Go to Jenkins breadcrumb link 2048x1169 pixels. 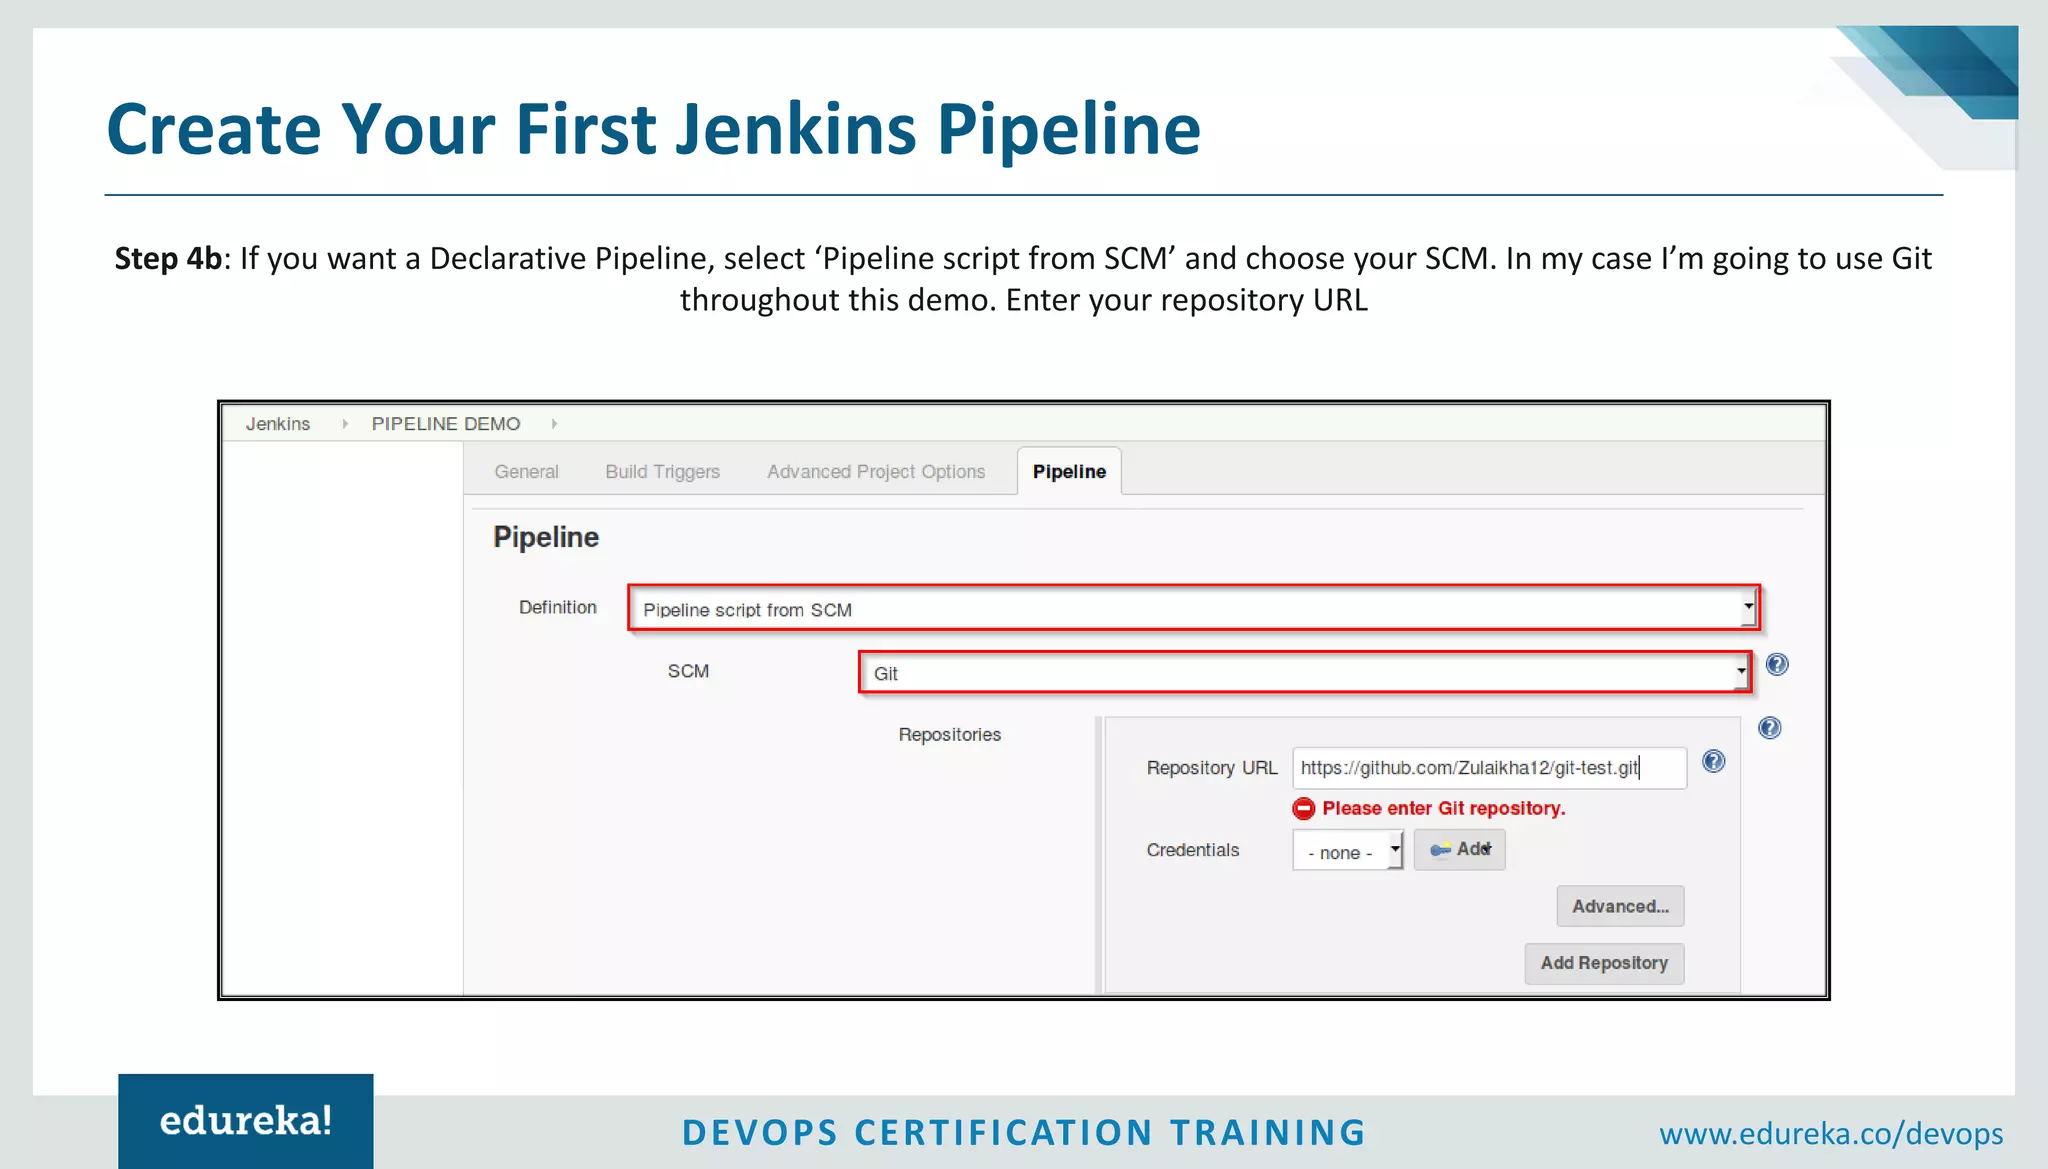click(278, 424)
